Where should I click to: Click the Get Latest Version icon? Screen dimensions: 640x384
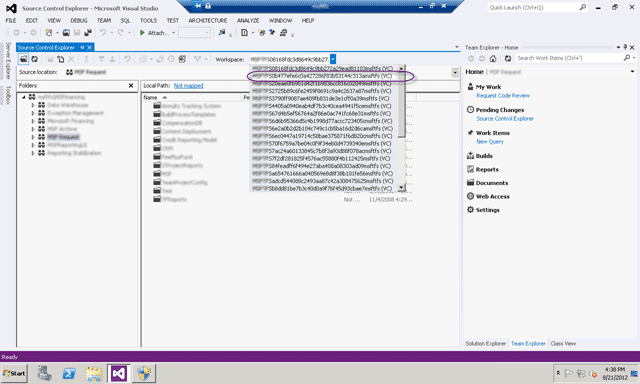[101, 60]
